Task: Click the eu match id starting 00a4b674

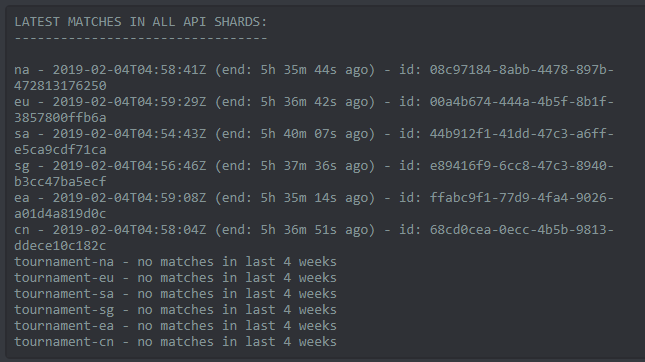Action: [x=522, y=102]
